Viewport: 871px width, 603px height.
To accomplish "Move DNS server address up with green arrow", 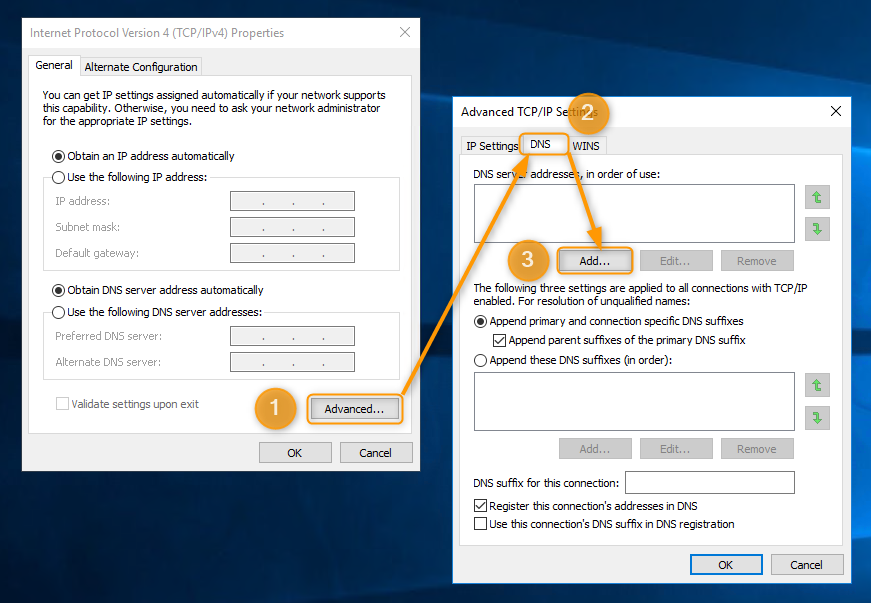I will (x=817, y=198).
